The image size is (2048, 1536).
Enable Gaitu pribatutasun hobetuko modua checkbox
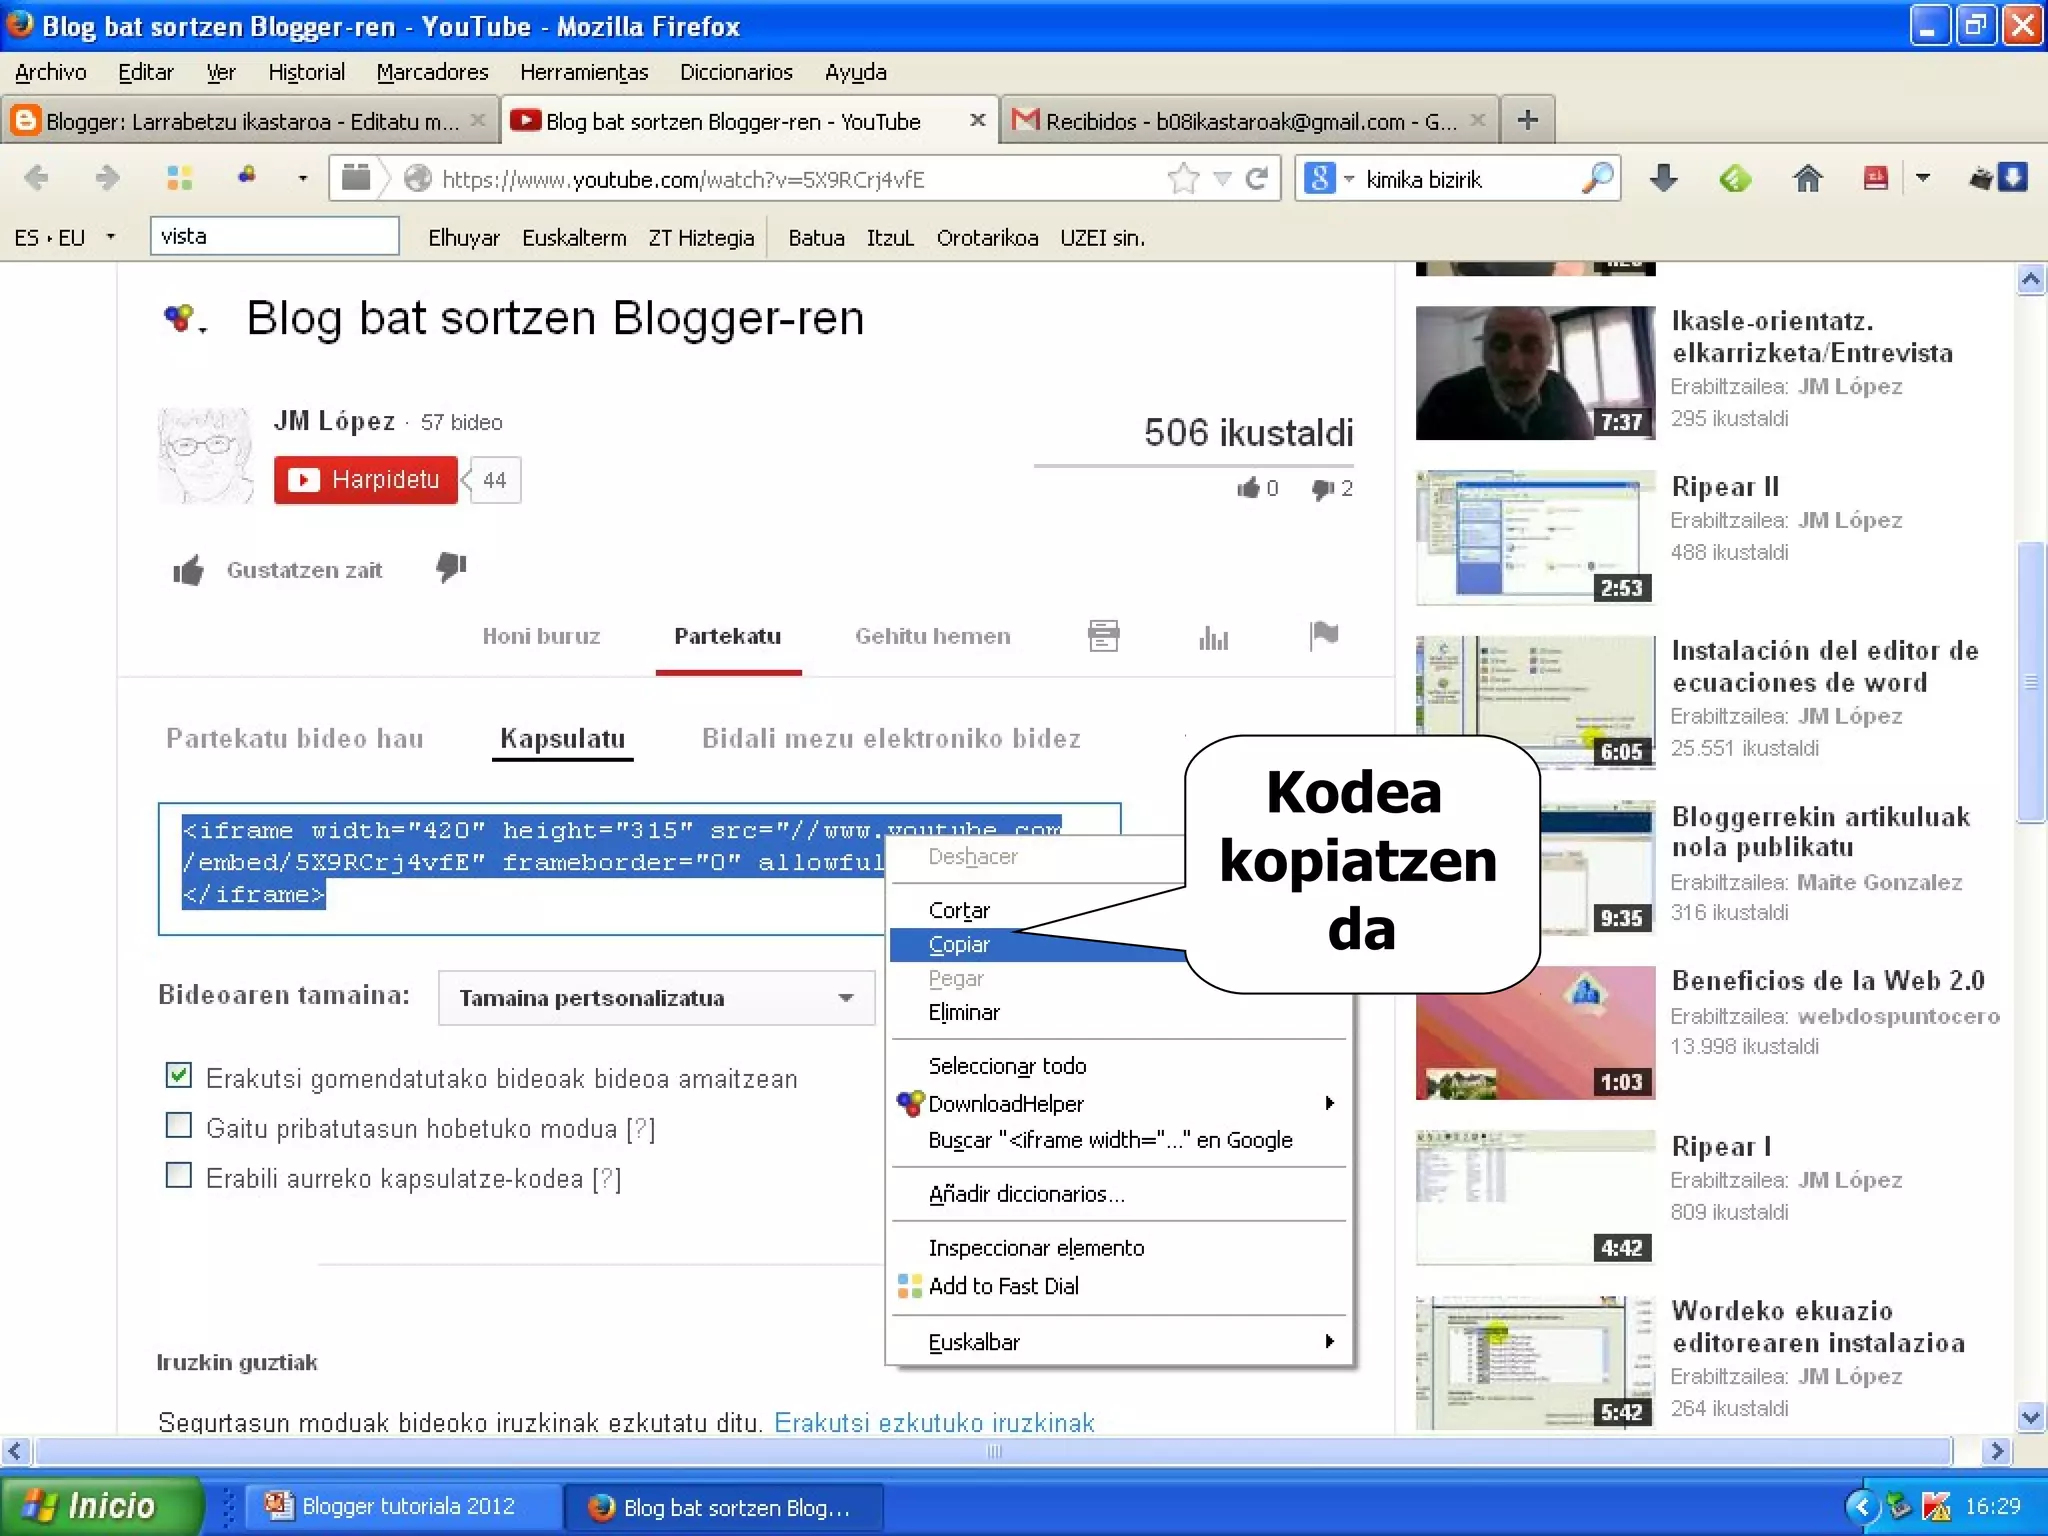coord(178,1126)
